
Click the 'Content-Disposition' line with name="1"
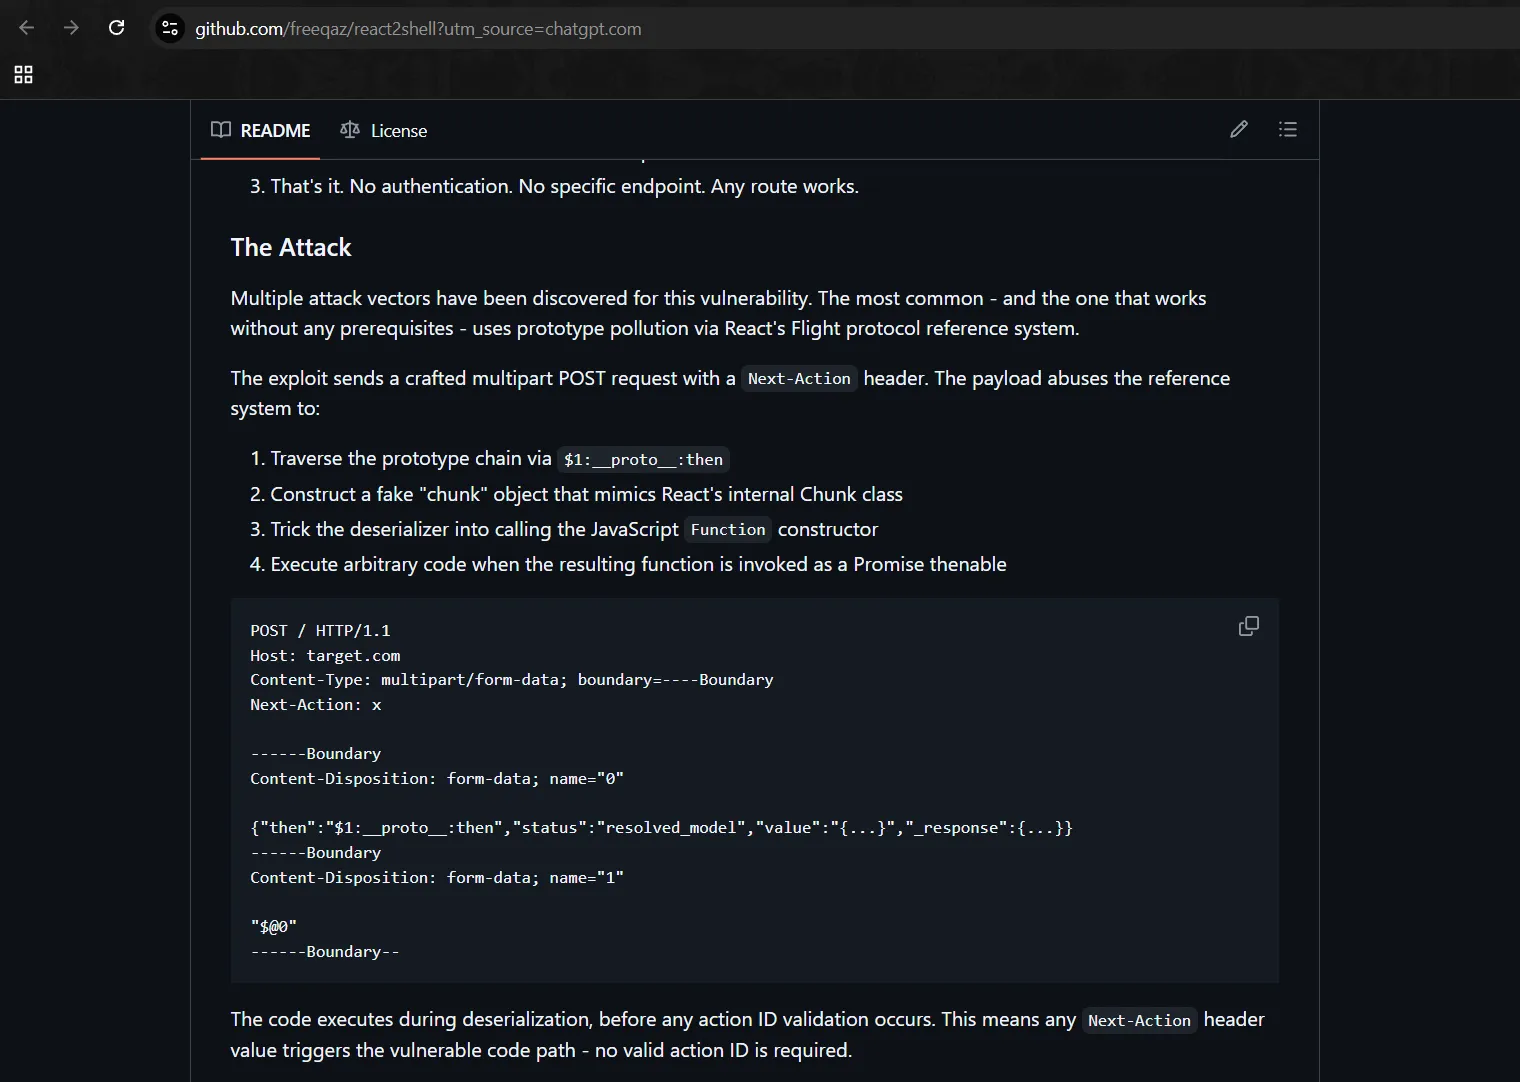pos(437,878)
